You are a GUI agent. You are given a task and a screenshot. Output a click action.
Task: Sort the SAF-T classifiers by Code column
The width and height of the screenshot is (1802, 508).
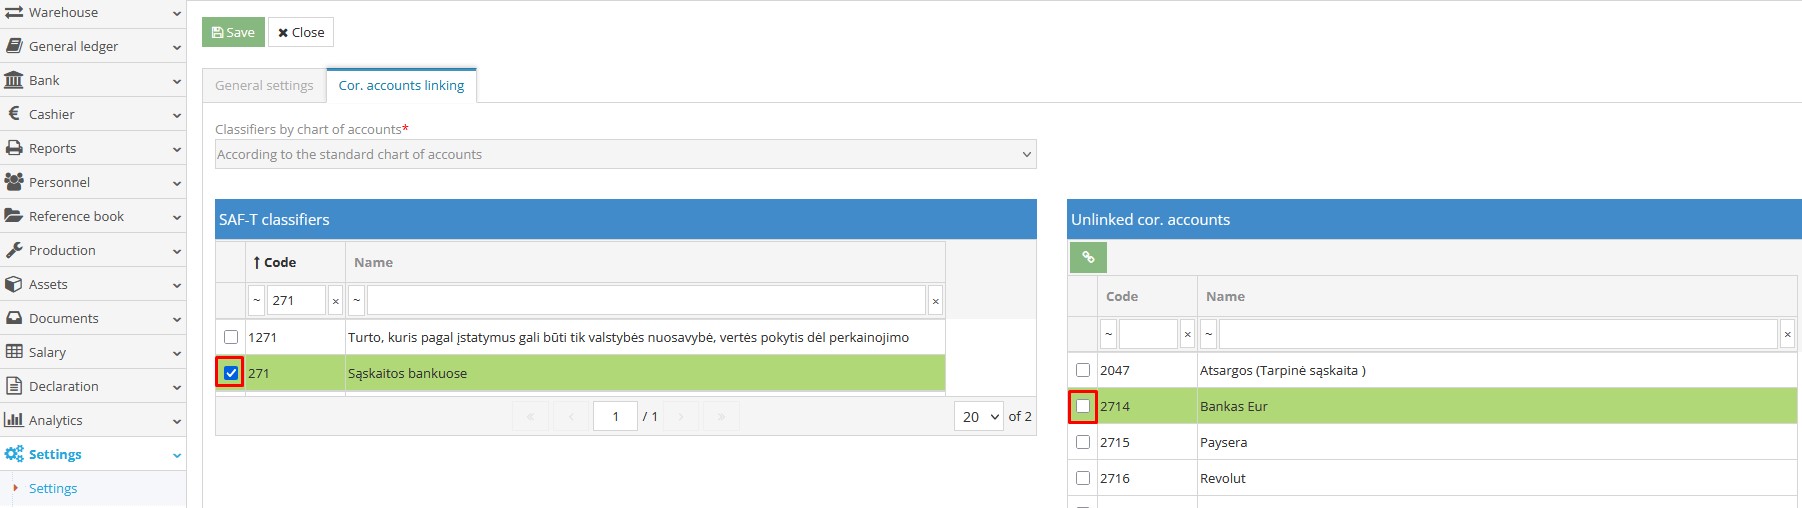tap(280, 262)
